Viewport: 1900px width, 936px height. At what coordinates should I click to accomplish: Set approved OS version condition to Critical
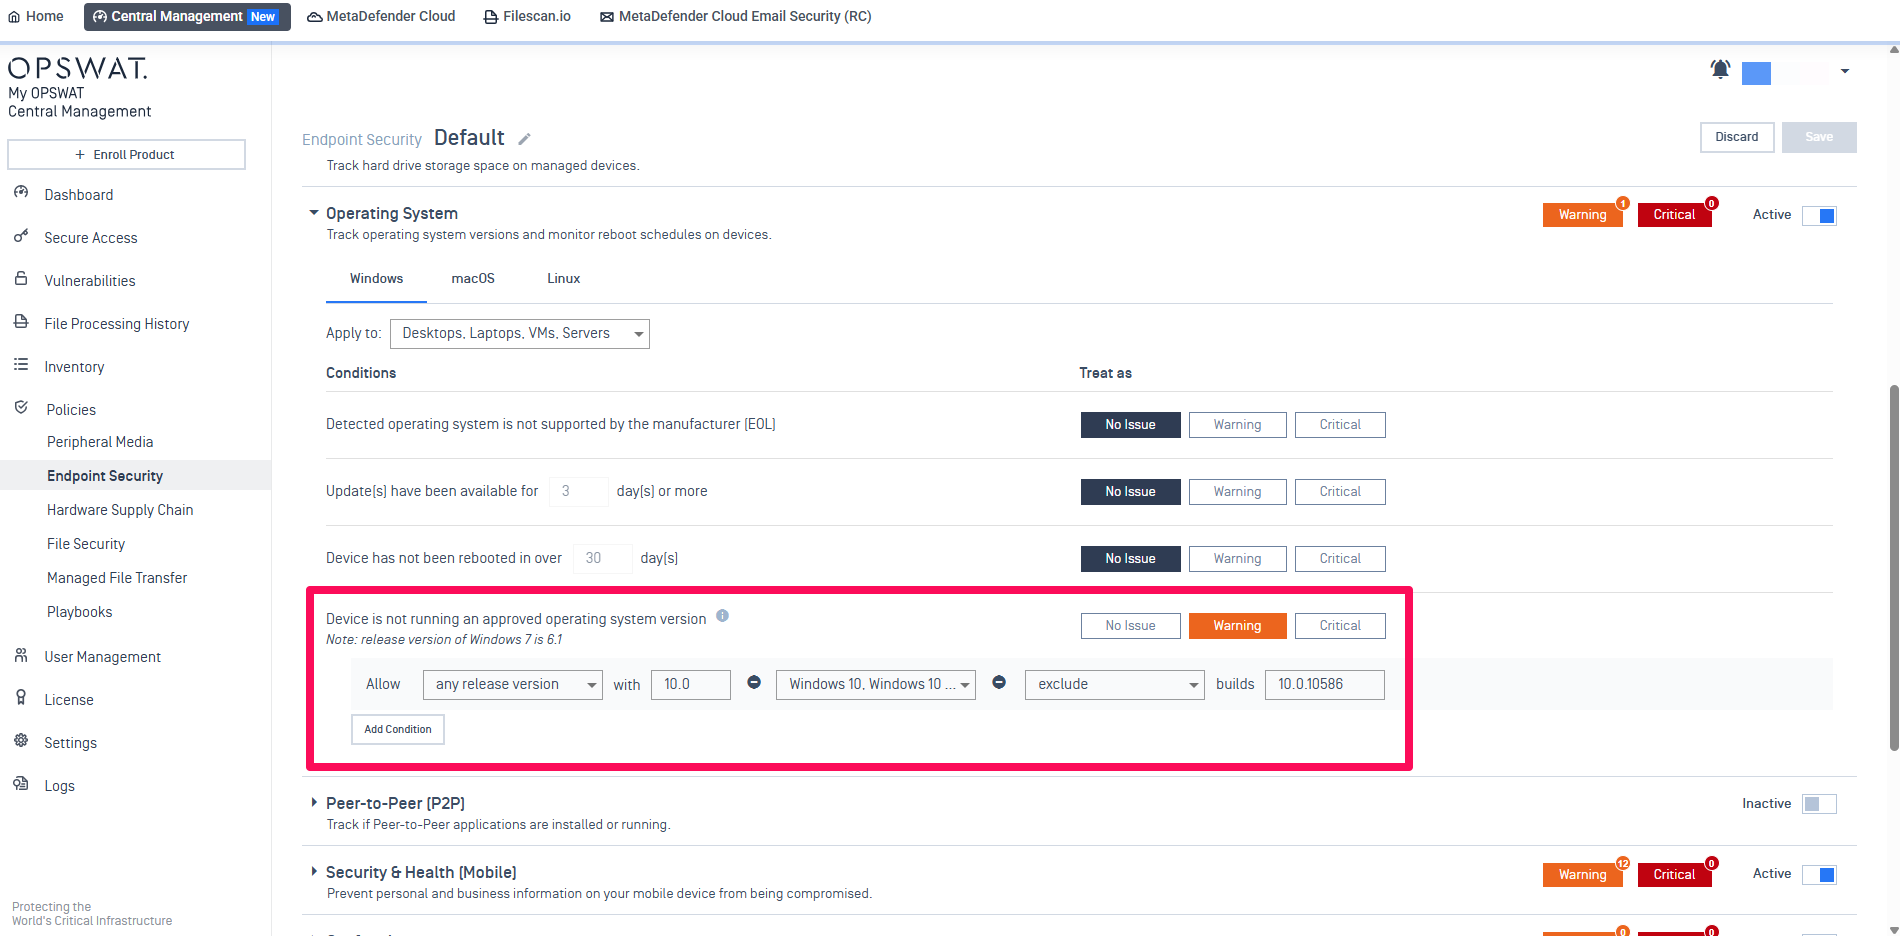coord(1340,626)
